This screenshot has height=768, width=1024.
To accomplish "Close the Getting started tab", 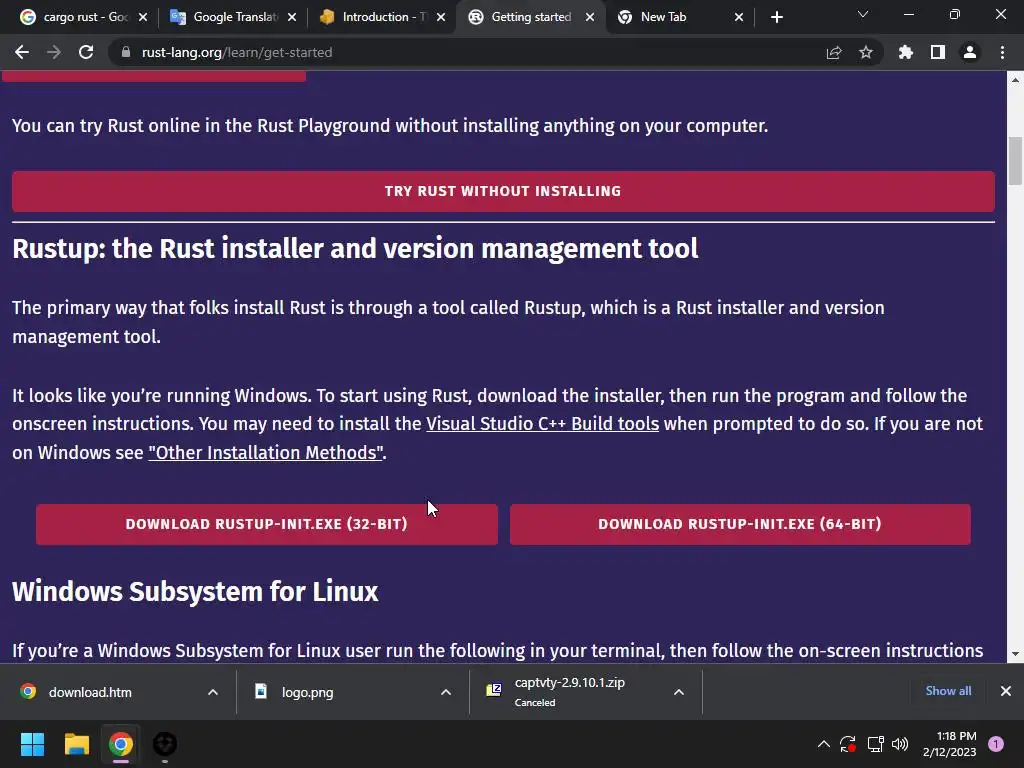I will (590, 18).
